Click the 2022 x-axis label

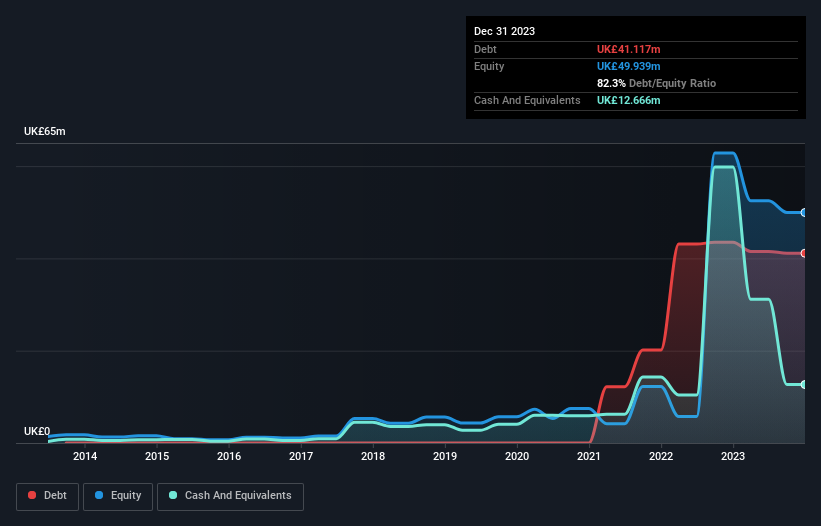point(661,456)
